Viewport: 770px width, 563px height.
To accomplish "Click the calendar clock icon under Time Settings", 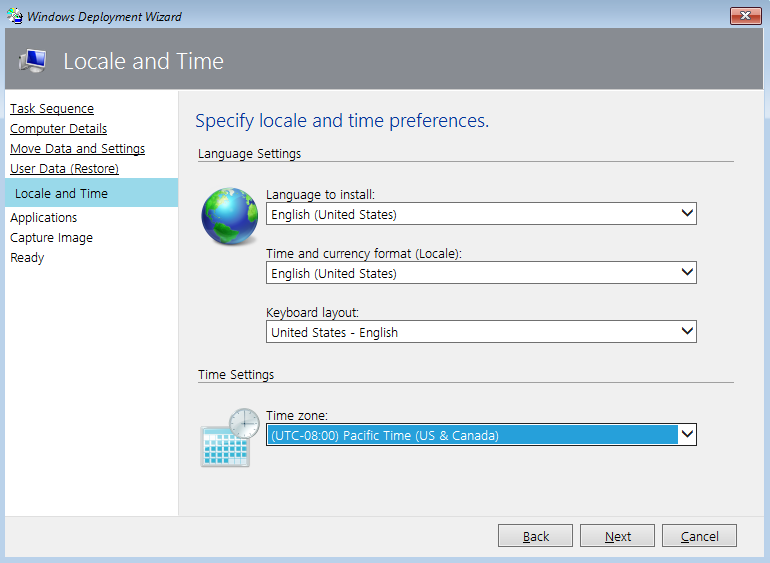I will pos(229,437).
